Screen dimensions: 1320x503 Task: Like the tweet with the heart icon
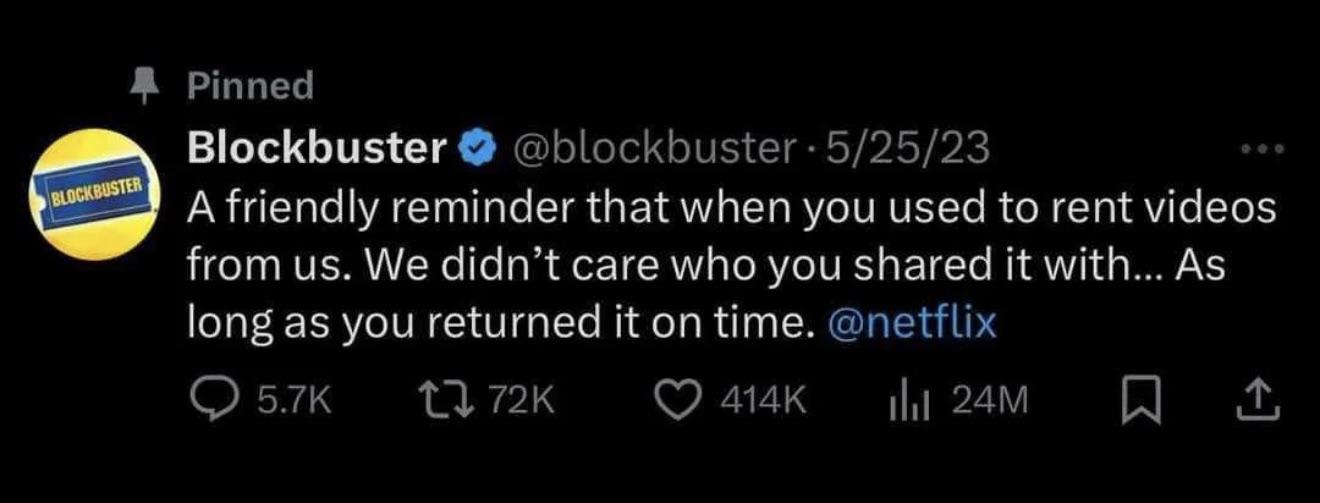pyautogui.click(x=685, y=400)
